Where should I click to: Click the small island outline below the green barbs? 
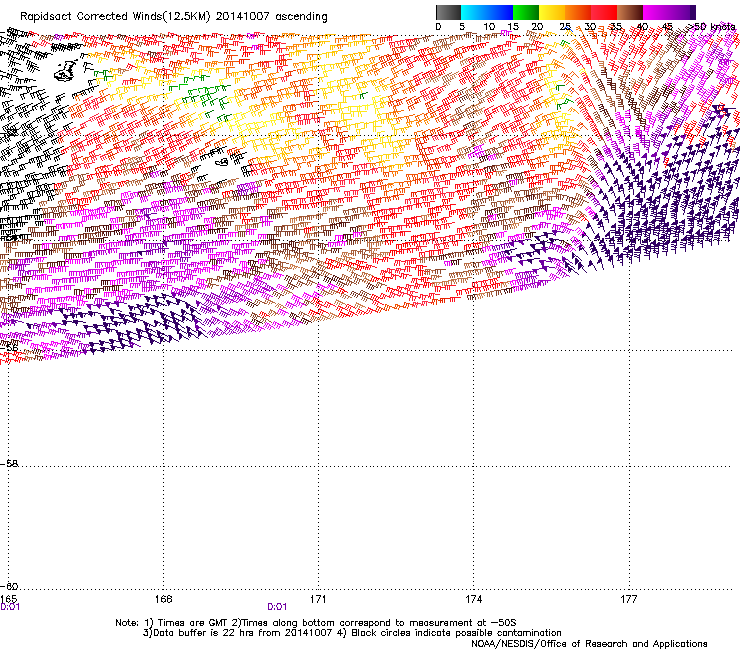pyautogui.click(x=221, y=162)
